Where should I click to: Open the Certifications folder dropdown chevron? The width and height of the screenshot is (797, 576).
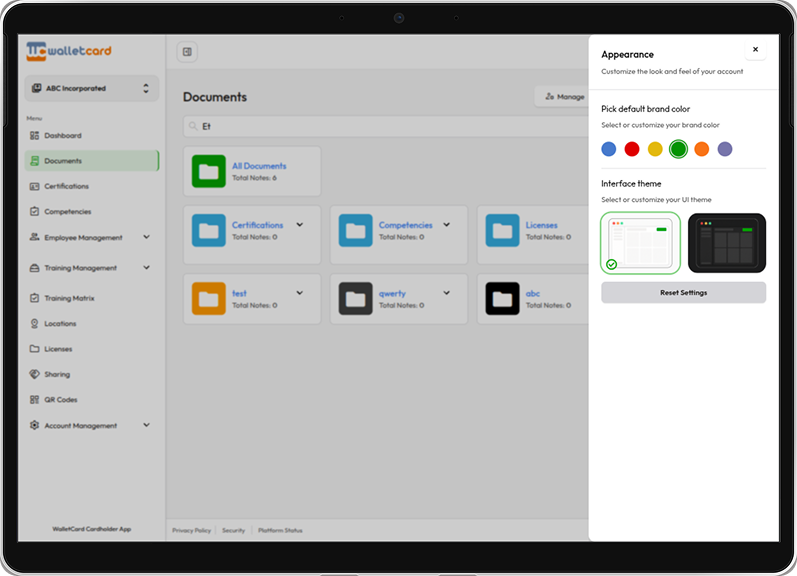(x=300, y=225)
